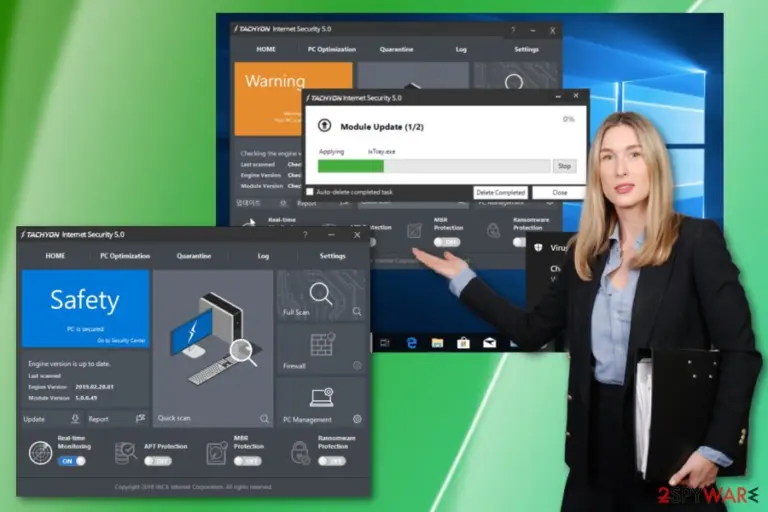This screenshot has height=512, width=768.
Task: Open Microsoft Store from the taskbar
Action: (463, 342)
